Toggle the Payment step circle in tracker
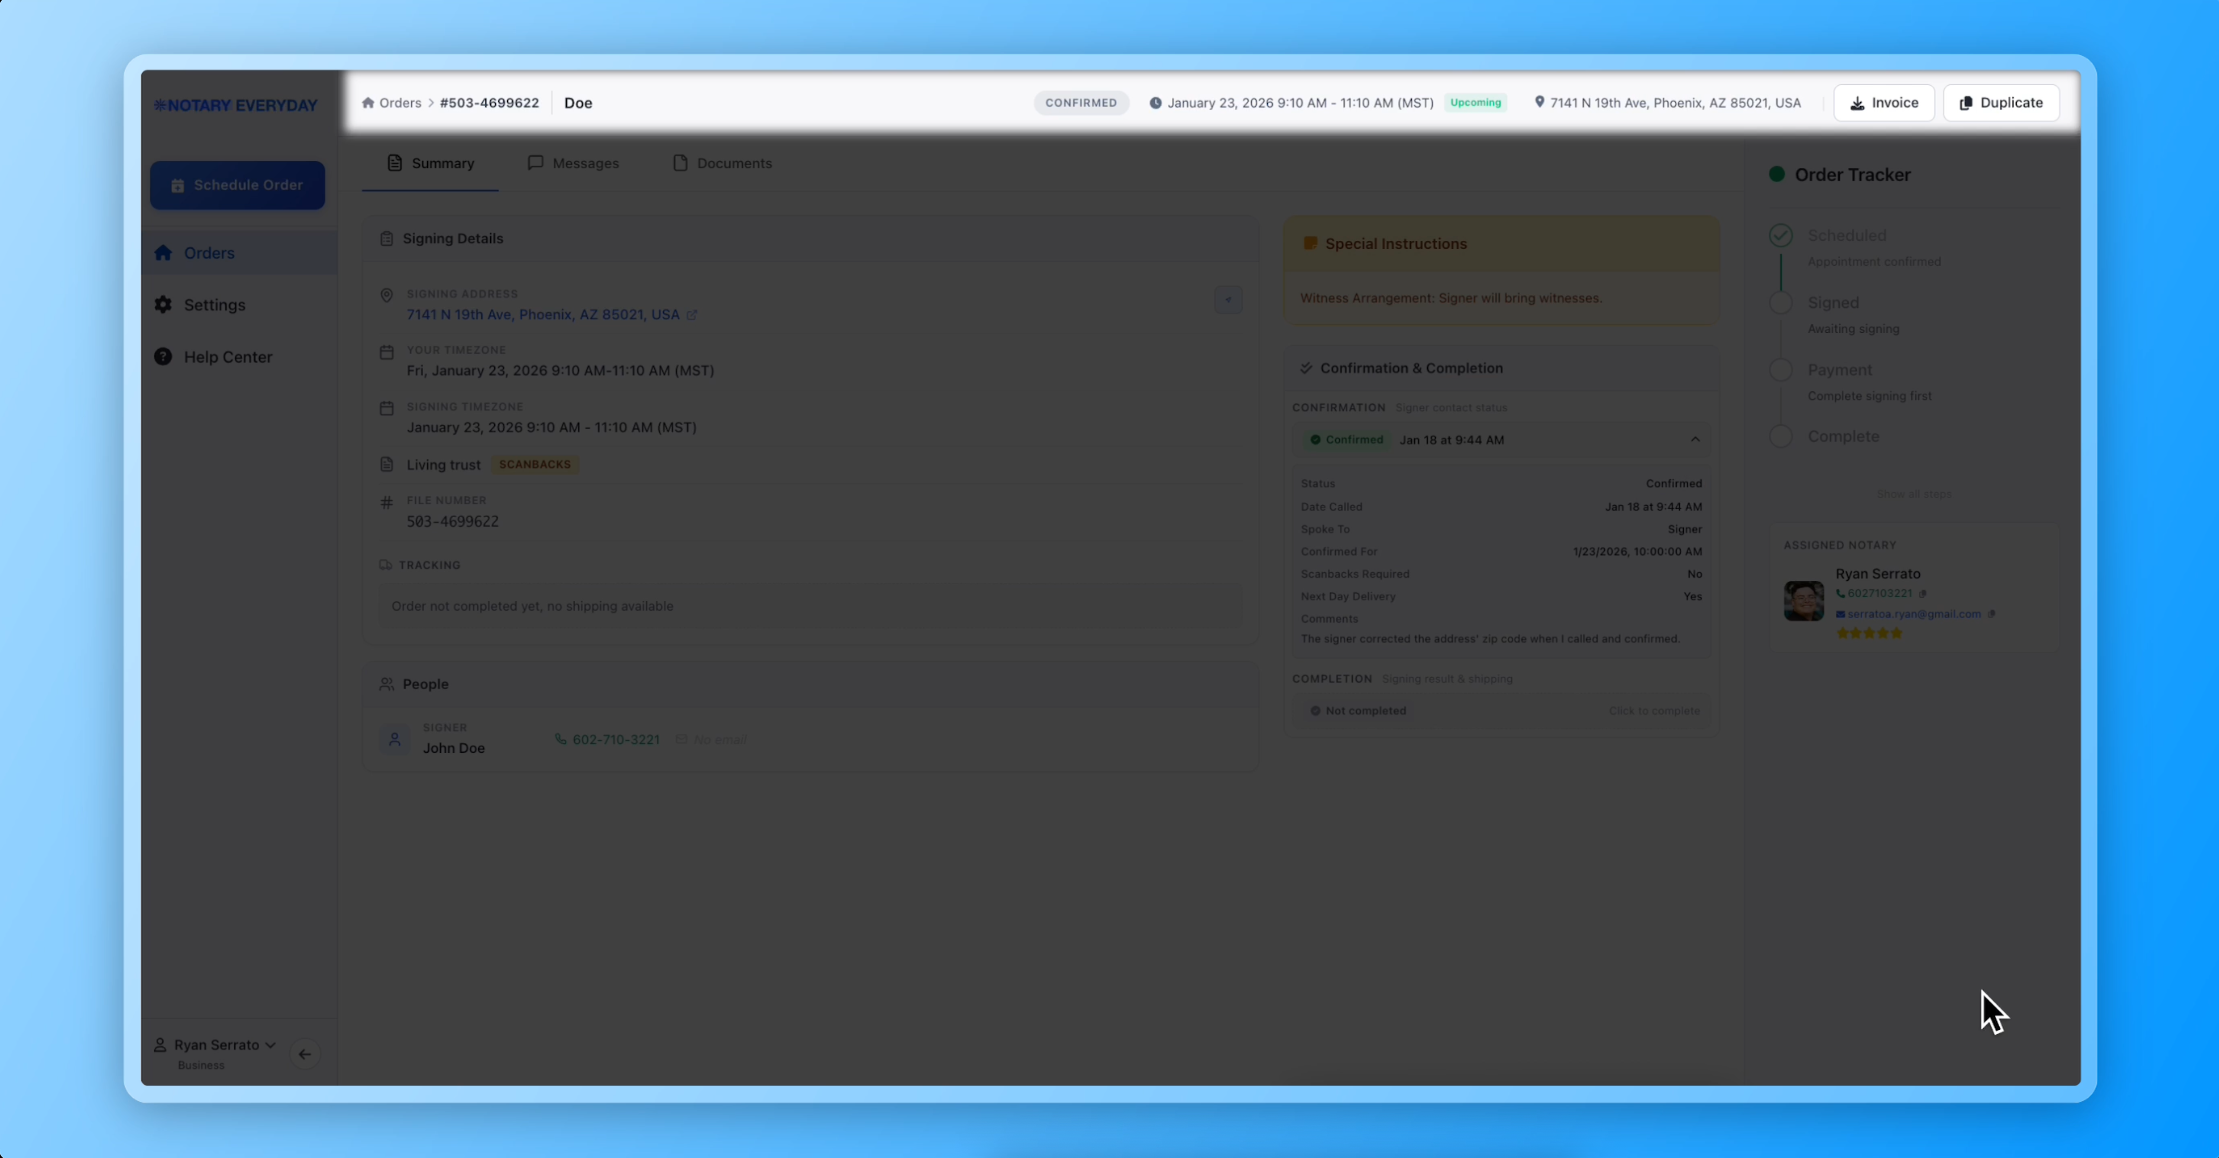2219x1158 pixels. click(x=1780, y=370)
